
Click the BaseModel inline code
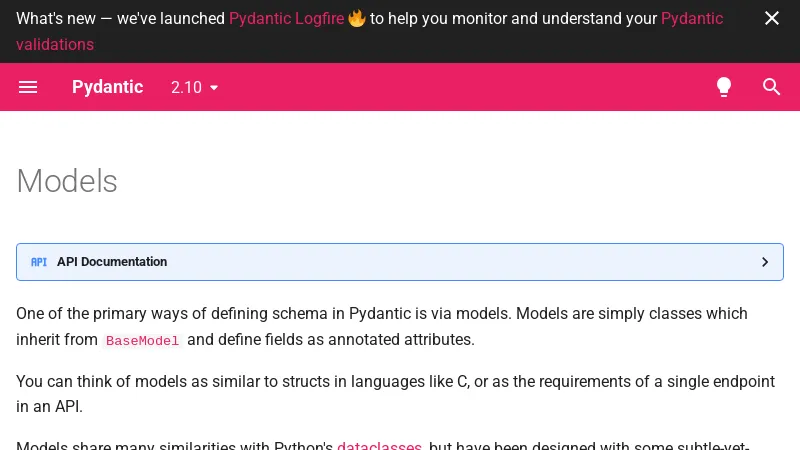click(142, 340)
